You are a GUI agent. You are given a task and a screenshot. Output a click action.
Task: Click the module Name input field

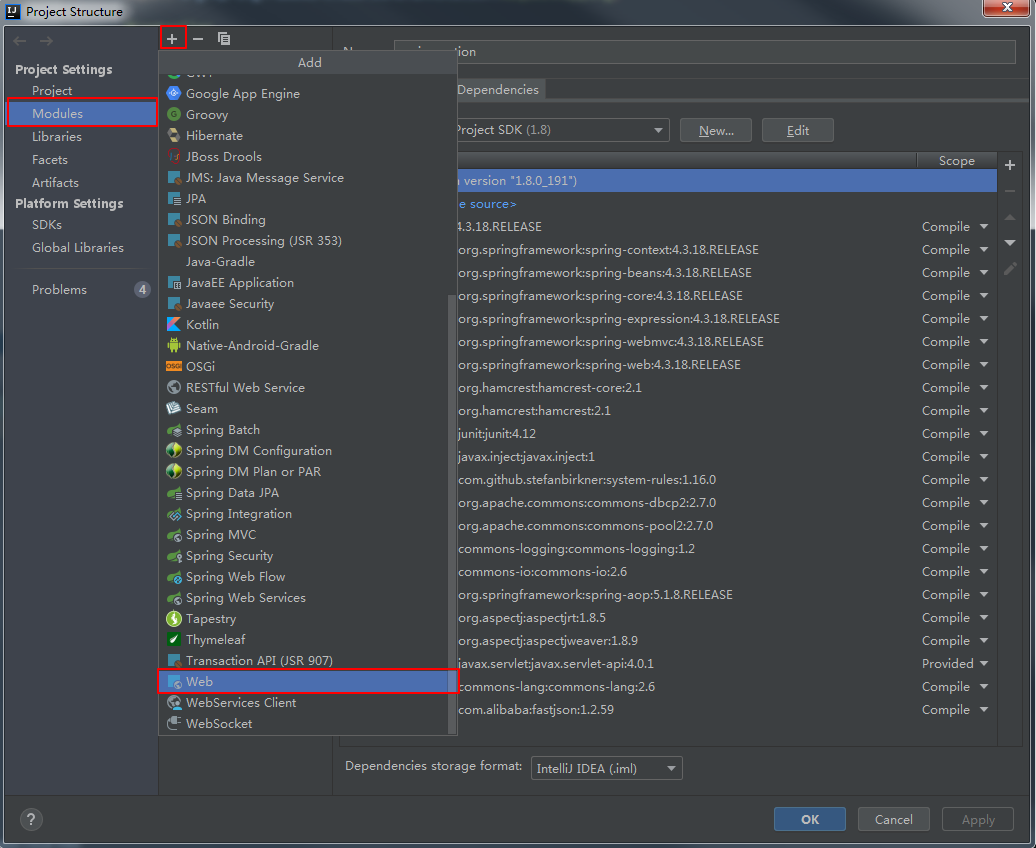[x=704, y=52]
